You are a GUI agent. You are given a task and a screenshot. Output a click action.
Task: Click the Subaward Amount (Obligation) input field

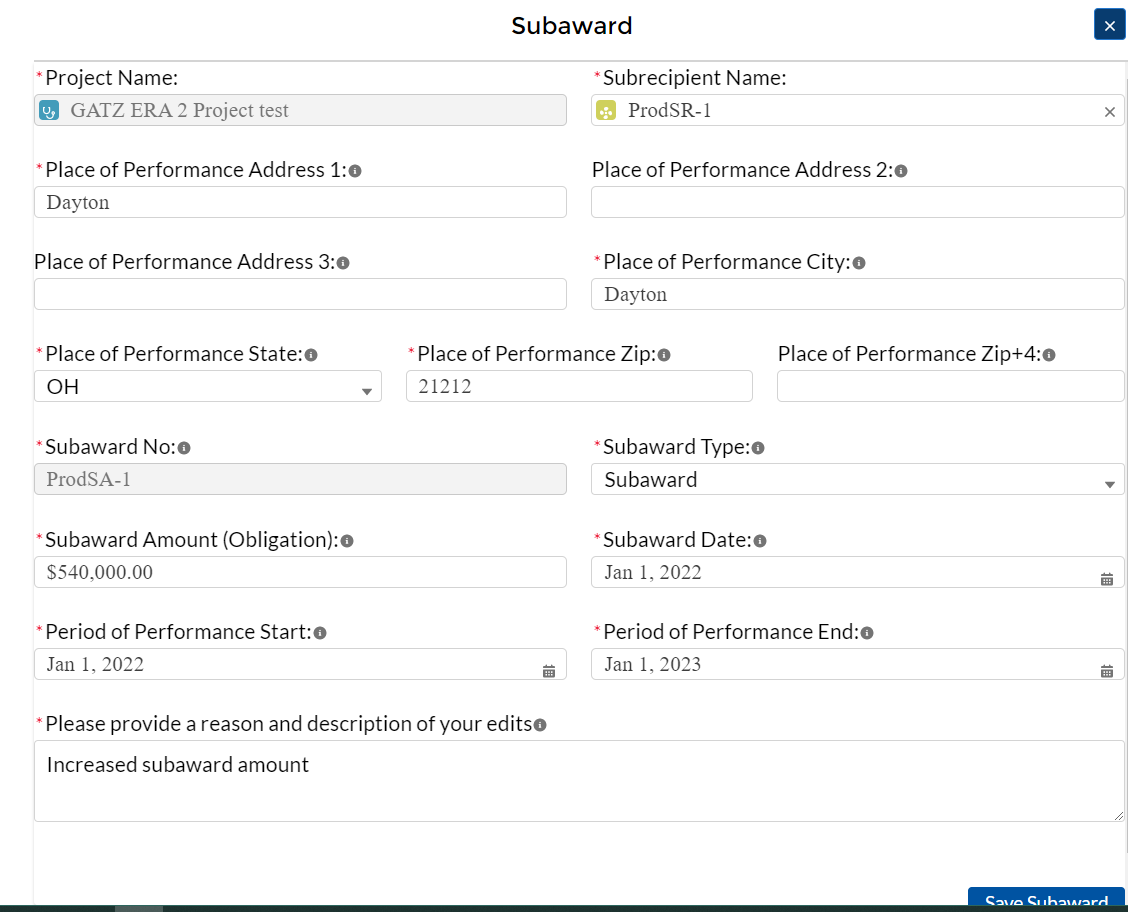300,572
